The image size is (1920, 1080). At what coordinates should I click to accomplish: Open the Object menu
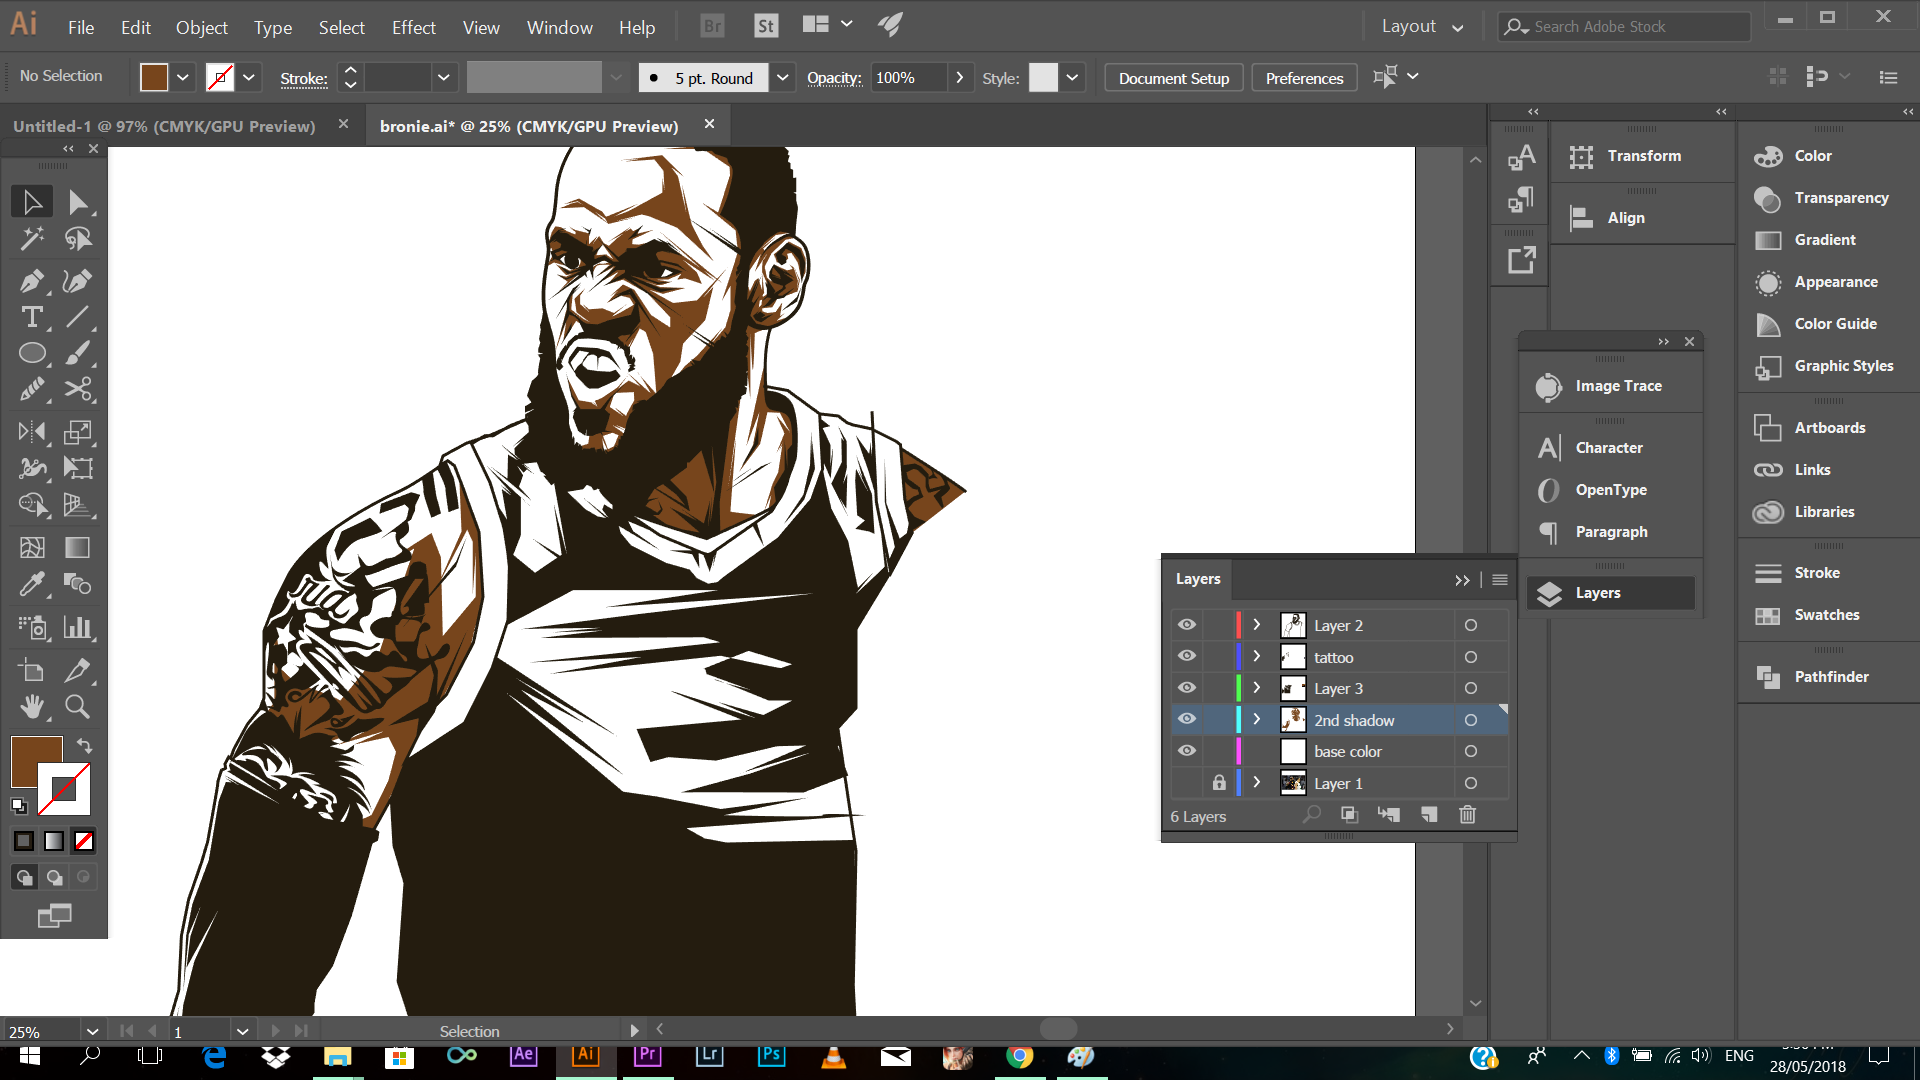click(202, 27)
